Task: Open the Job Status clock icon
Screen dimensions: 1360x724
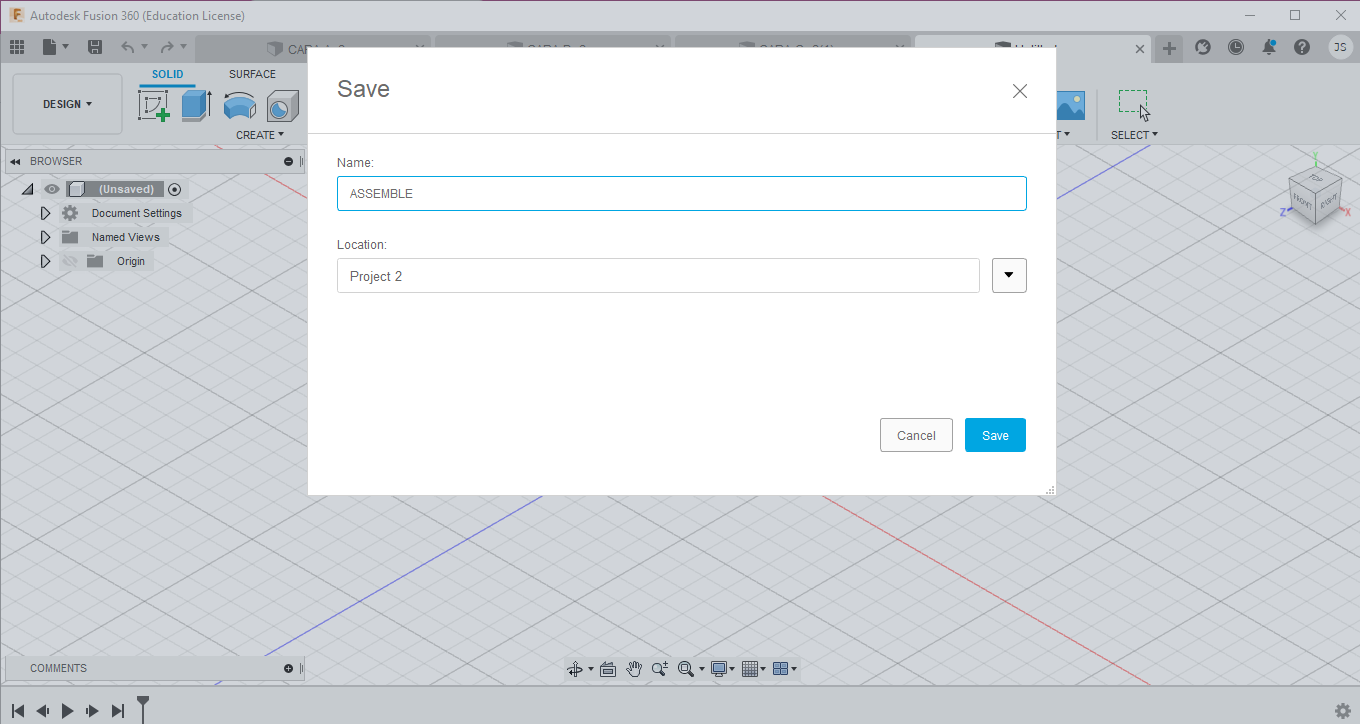Action: (x=1236, y=47)
